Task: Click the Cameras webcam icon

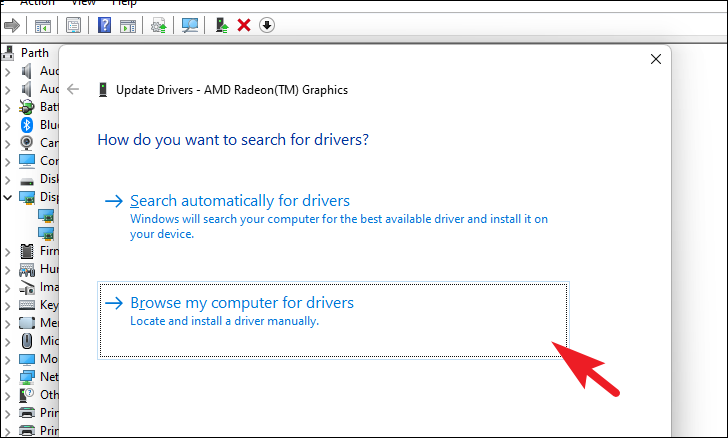Action: [x=27, y=143]
